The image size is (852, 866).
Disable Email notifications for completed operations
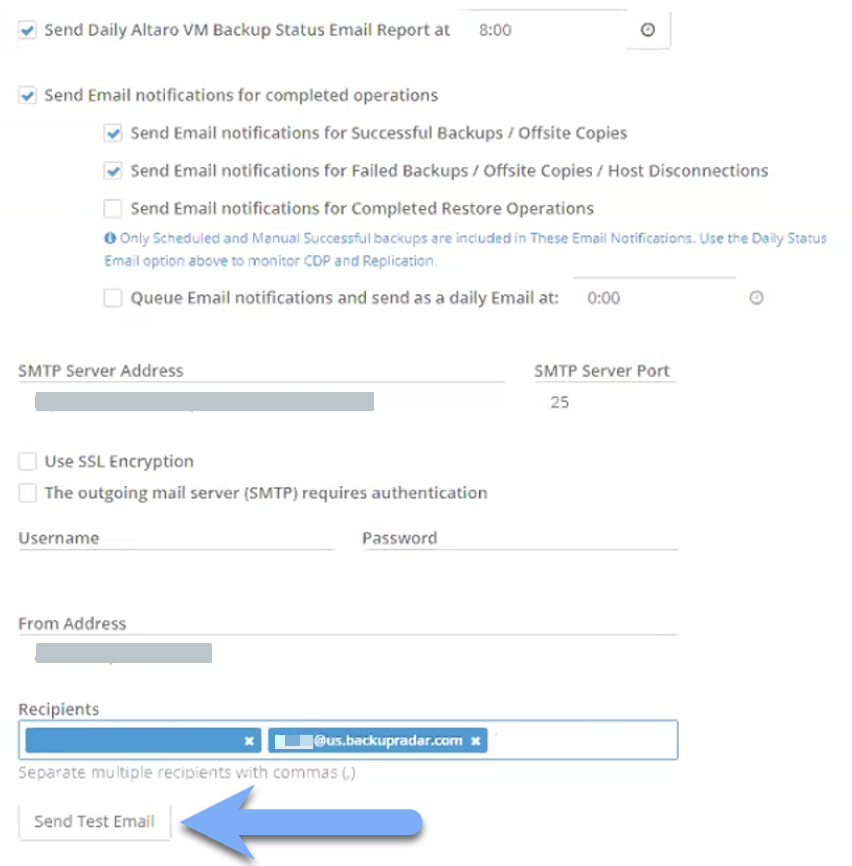[25, 95]
